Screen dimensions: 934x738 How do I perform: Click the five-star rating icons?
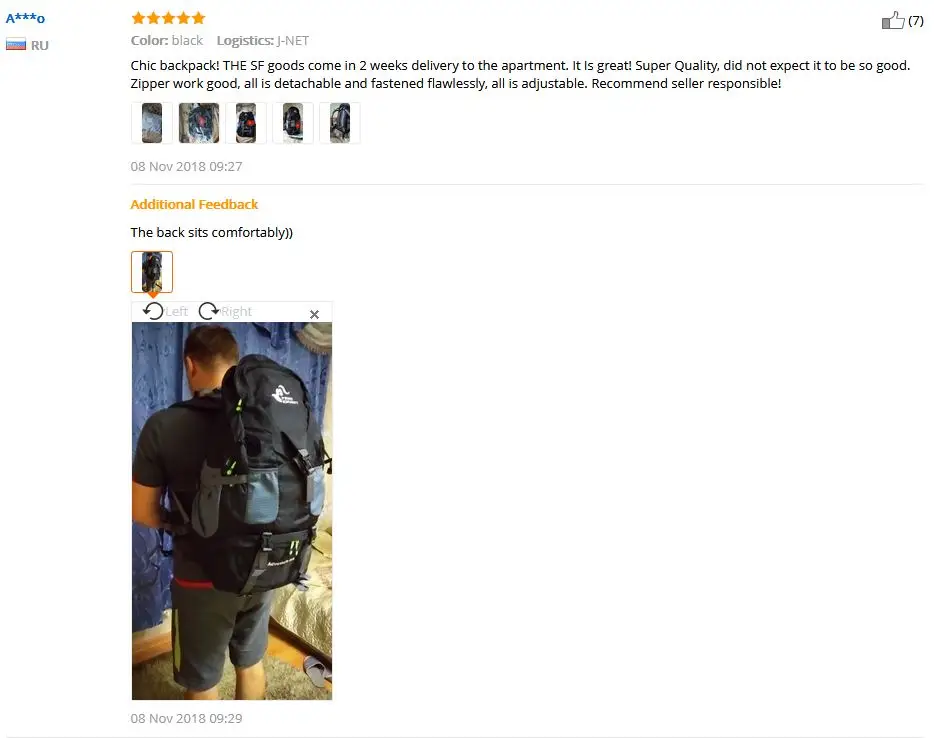tap(168, 18)
